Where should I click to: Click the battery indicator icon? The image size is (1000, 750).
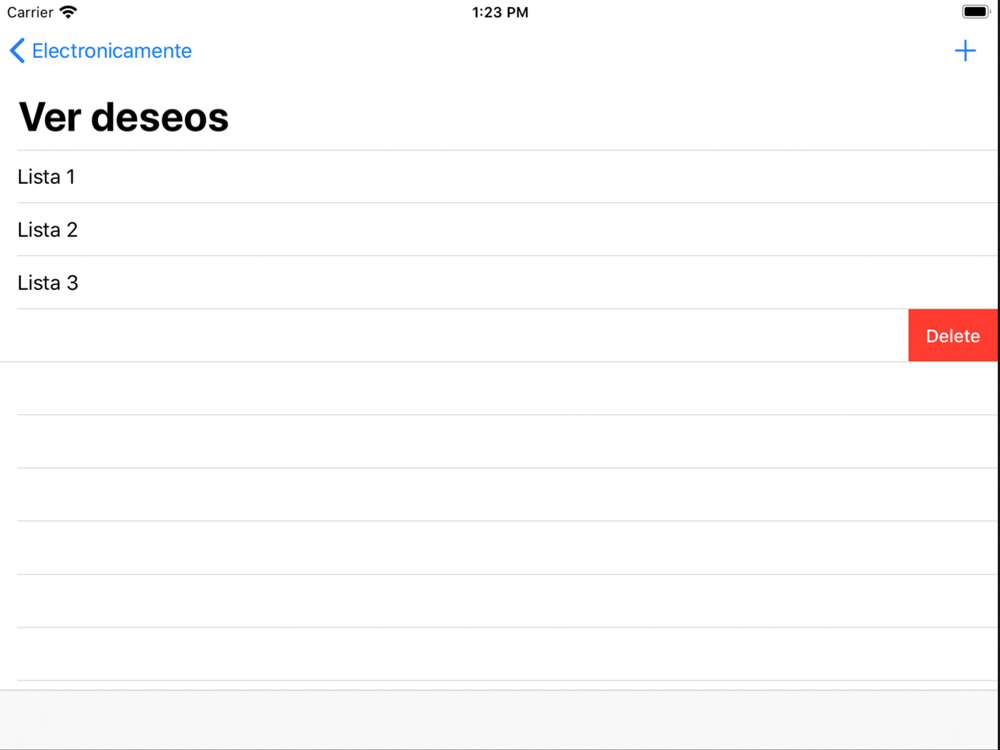tap(976, 12)
